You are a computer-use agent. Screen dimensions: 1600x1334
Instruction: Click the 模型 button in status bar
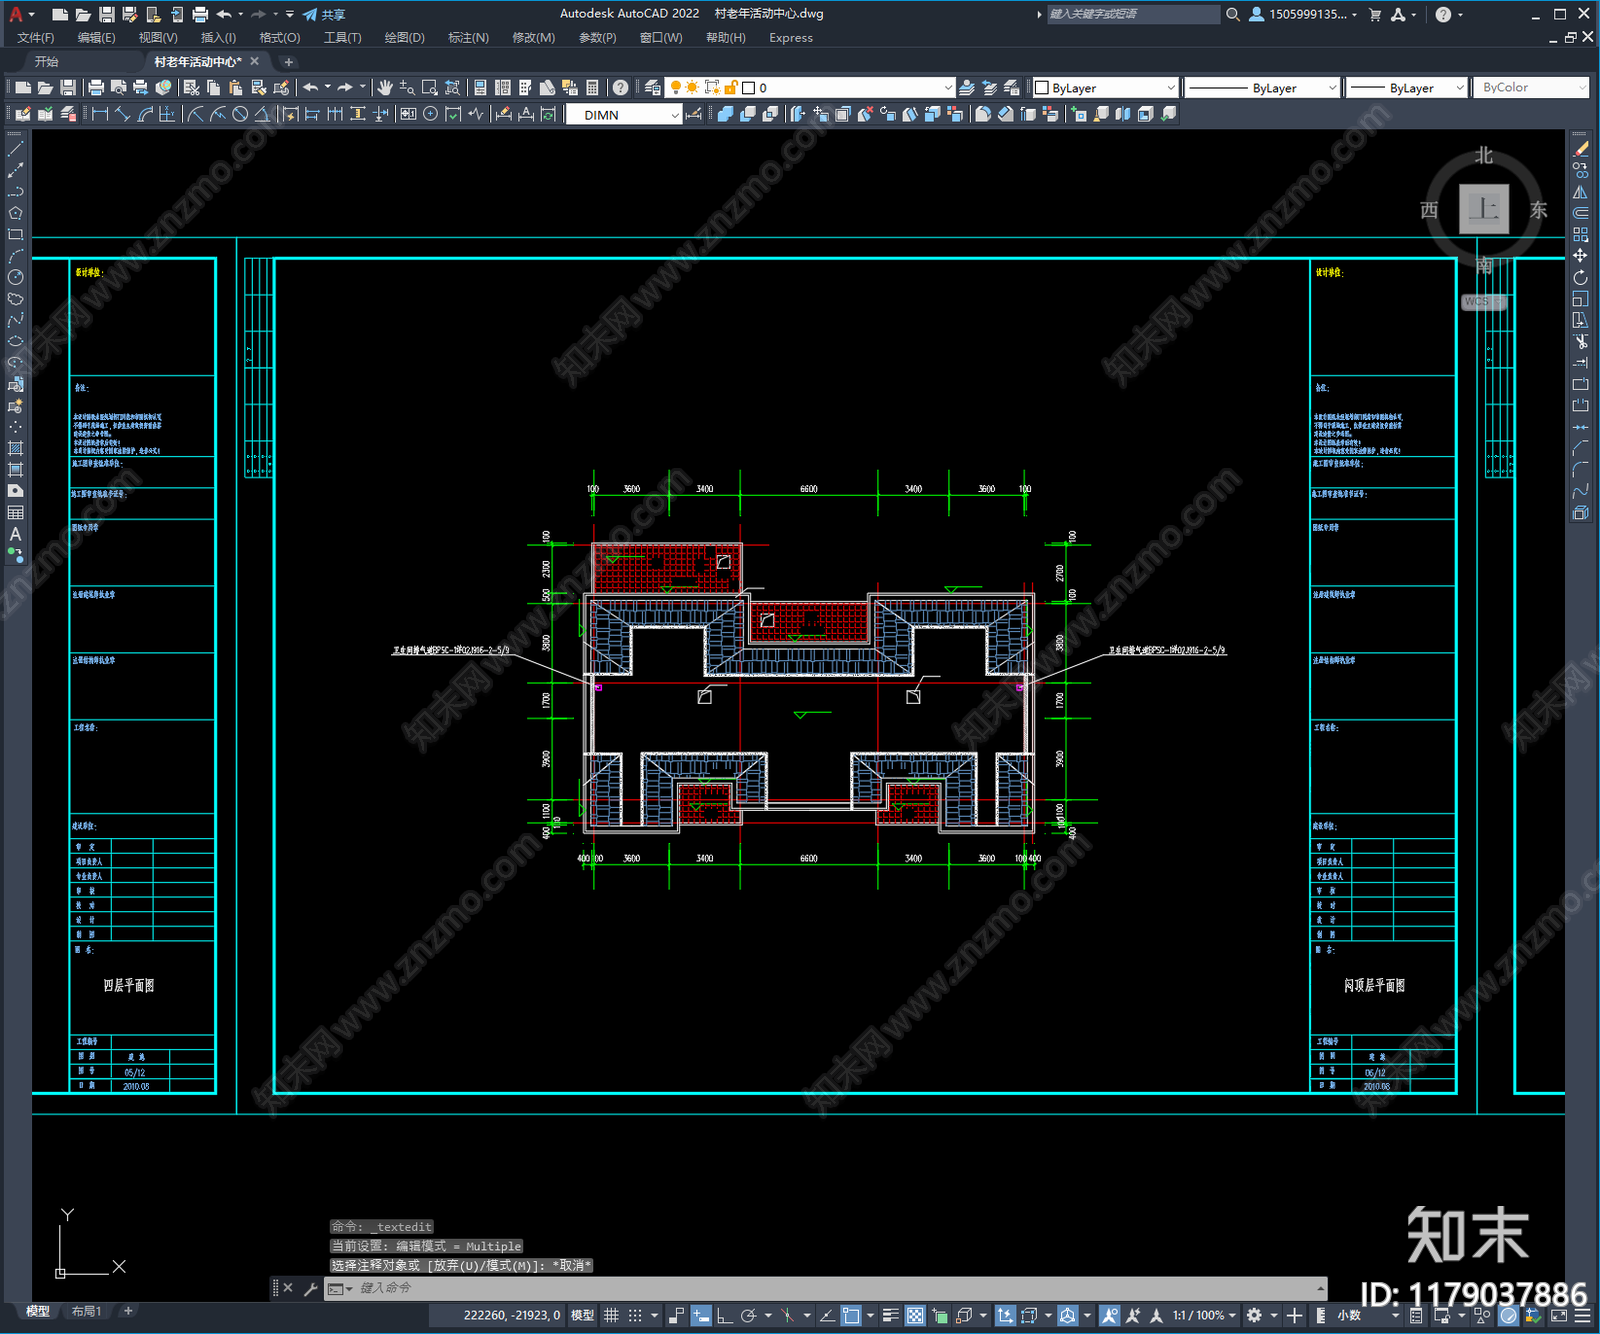coord(582,1315)
